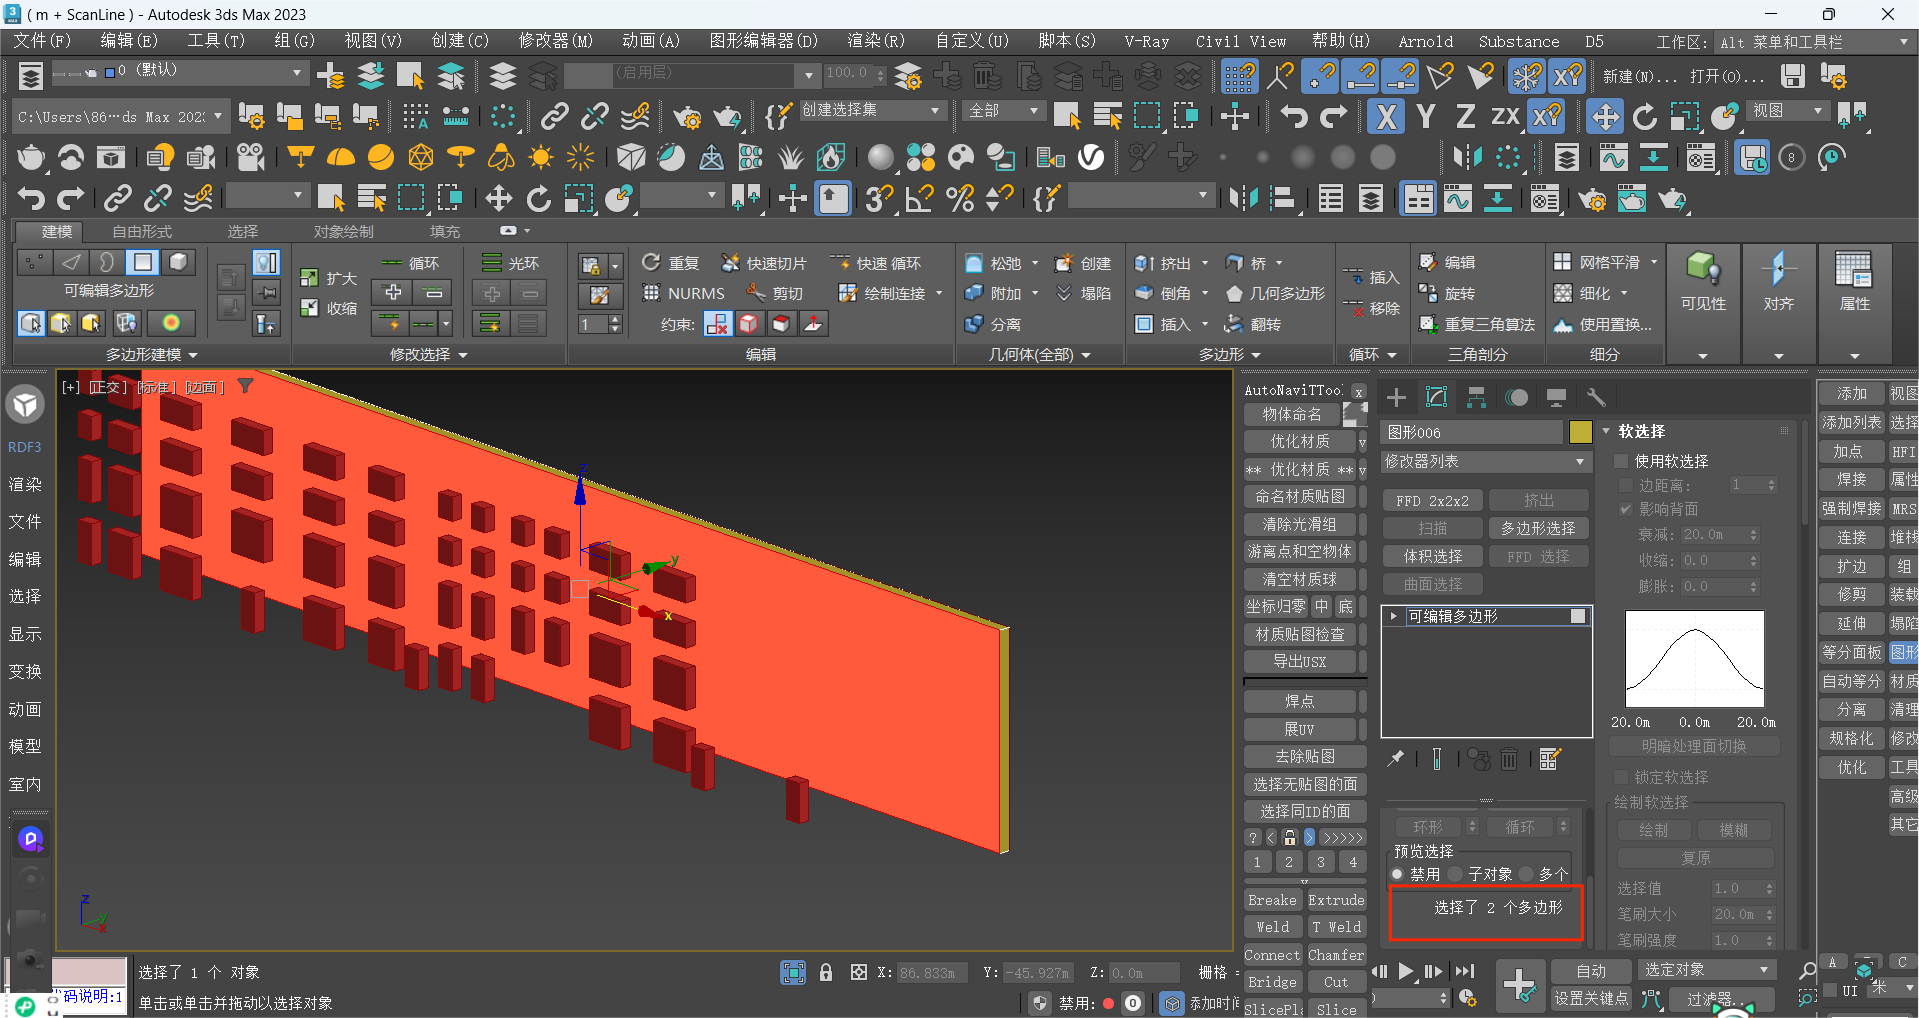
Task: Select the 子对象 preview selection radio
Action: [x=1455, y=874]
